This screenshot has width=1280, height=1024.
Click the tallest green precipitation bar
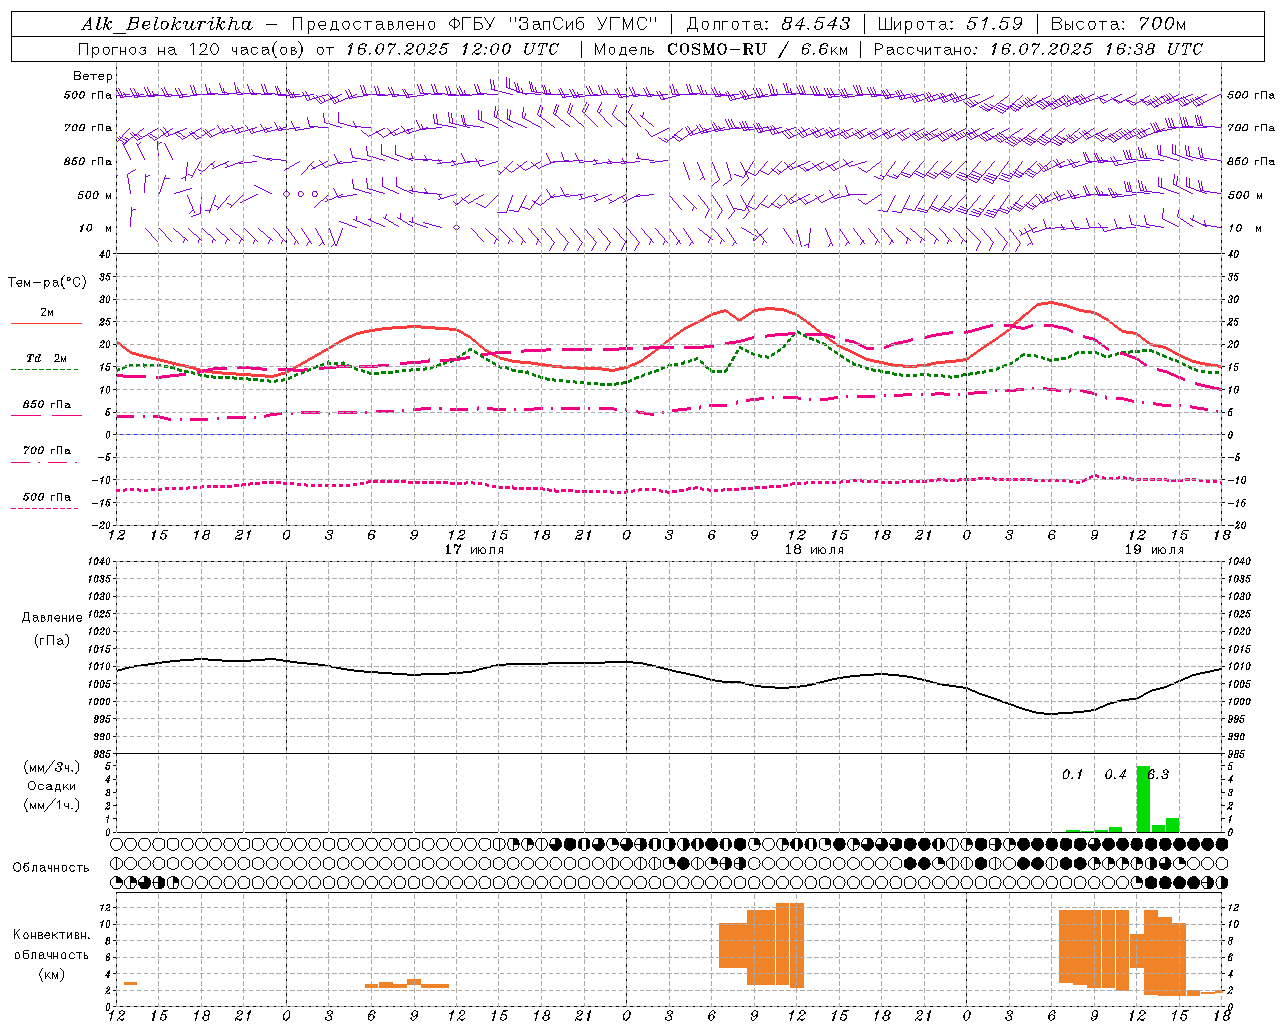pyautogui.click(x=1143, y=799)
